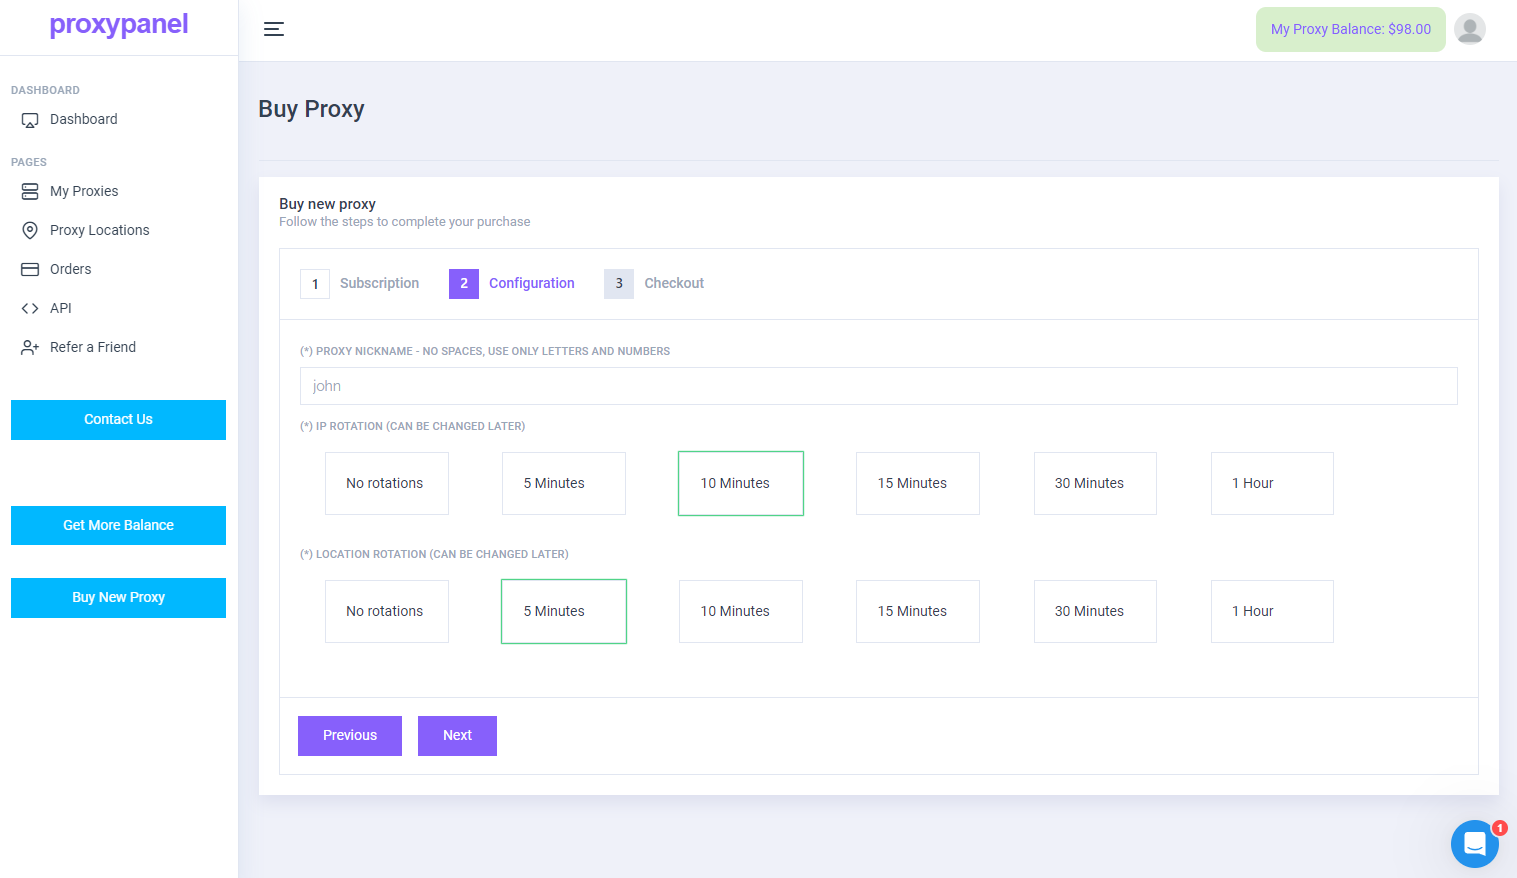The image size is (1517, 878).
Task: Click the Dashboard monitor icon
Action: pos(30,120)
